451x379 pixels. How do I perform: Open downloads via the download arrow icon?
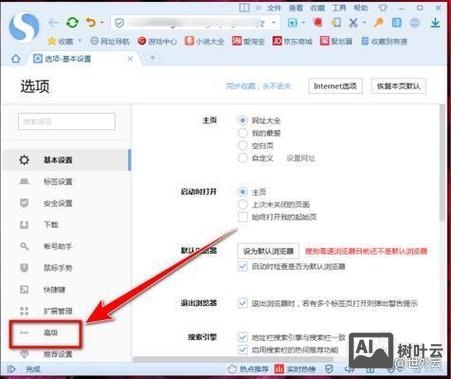(435, 23)
